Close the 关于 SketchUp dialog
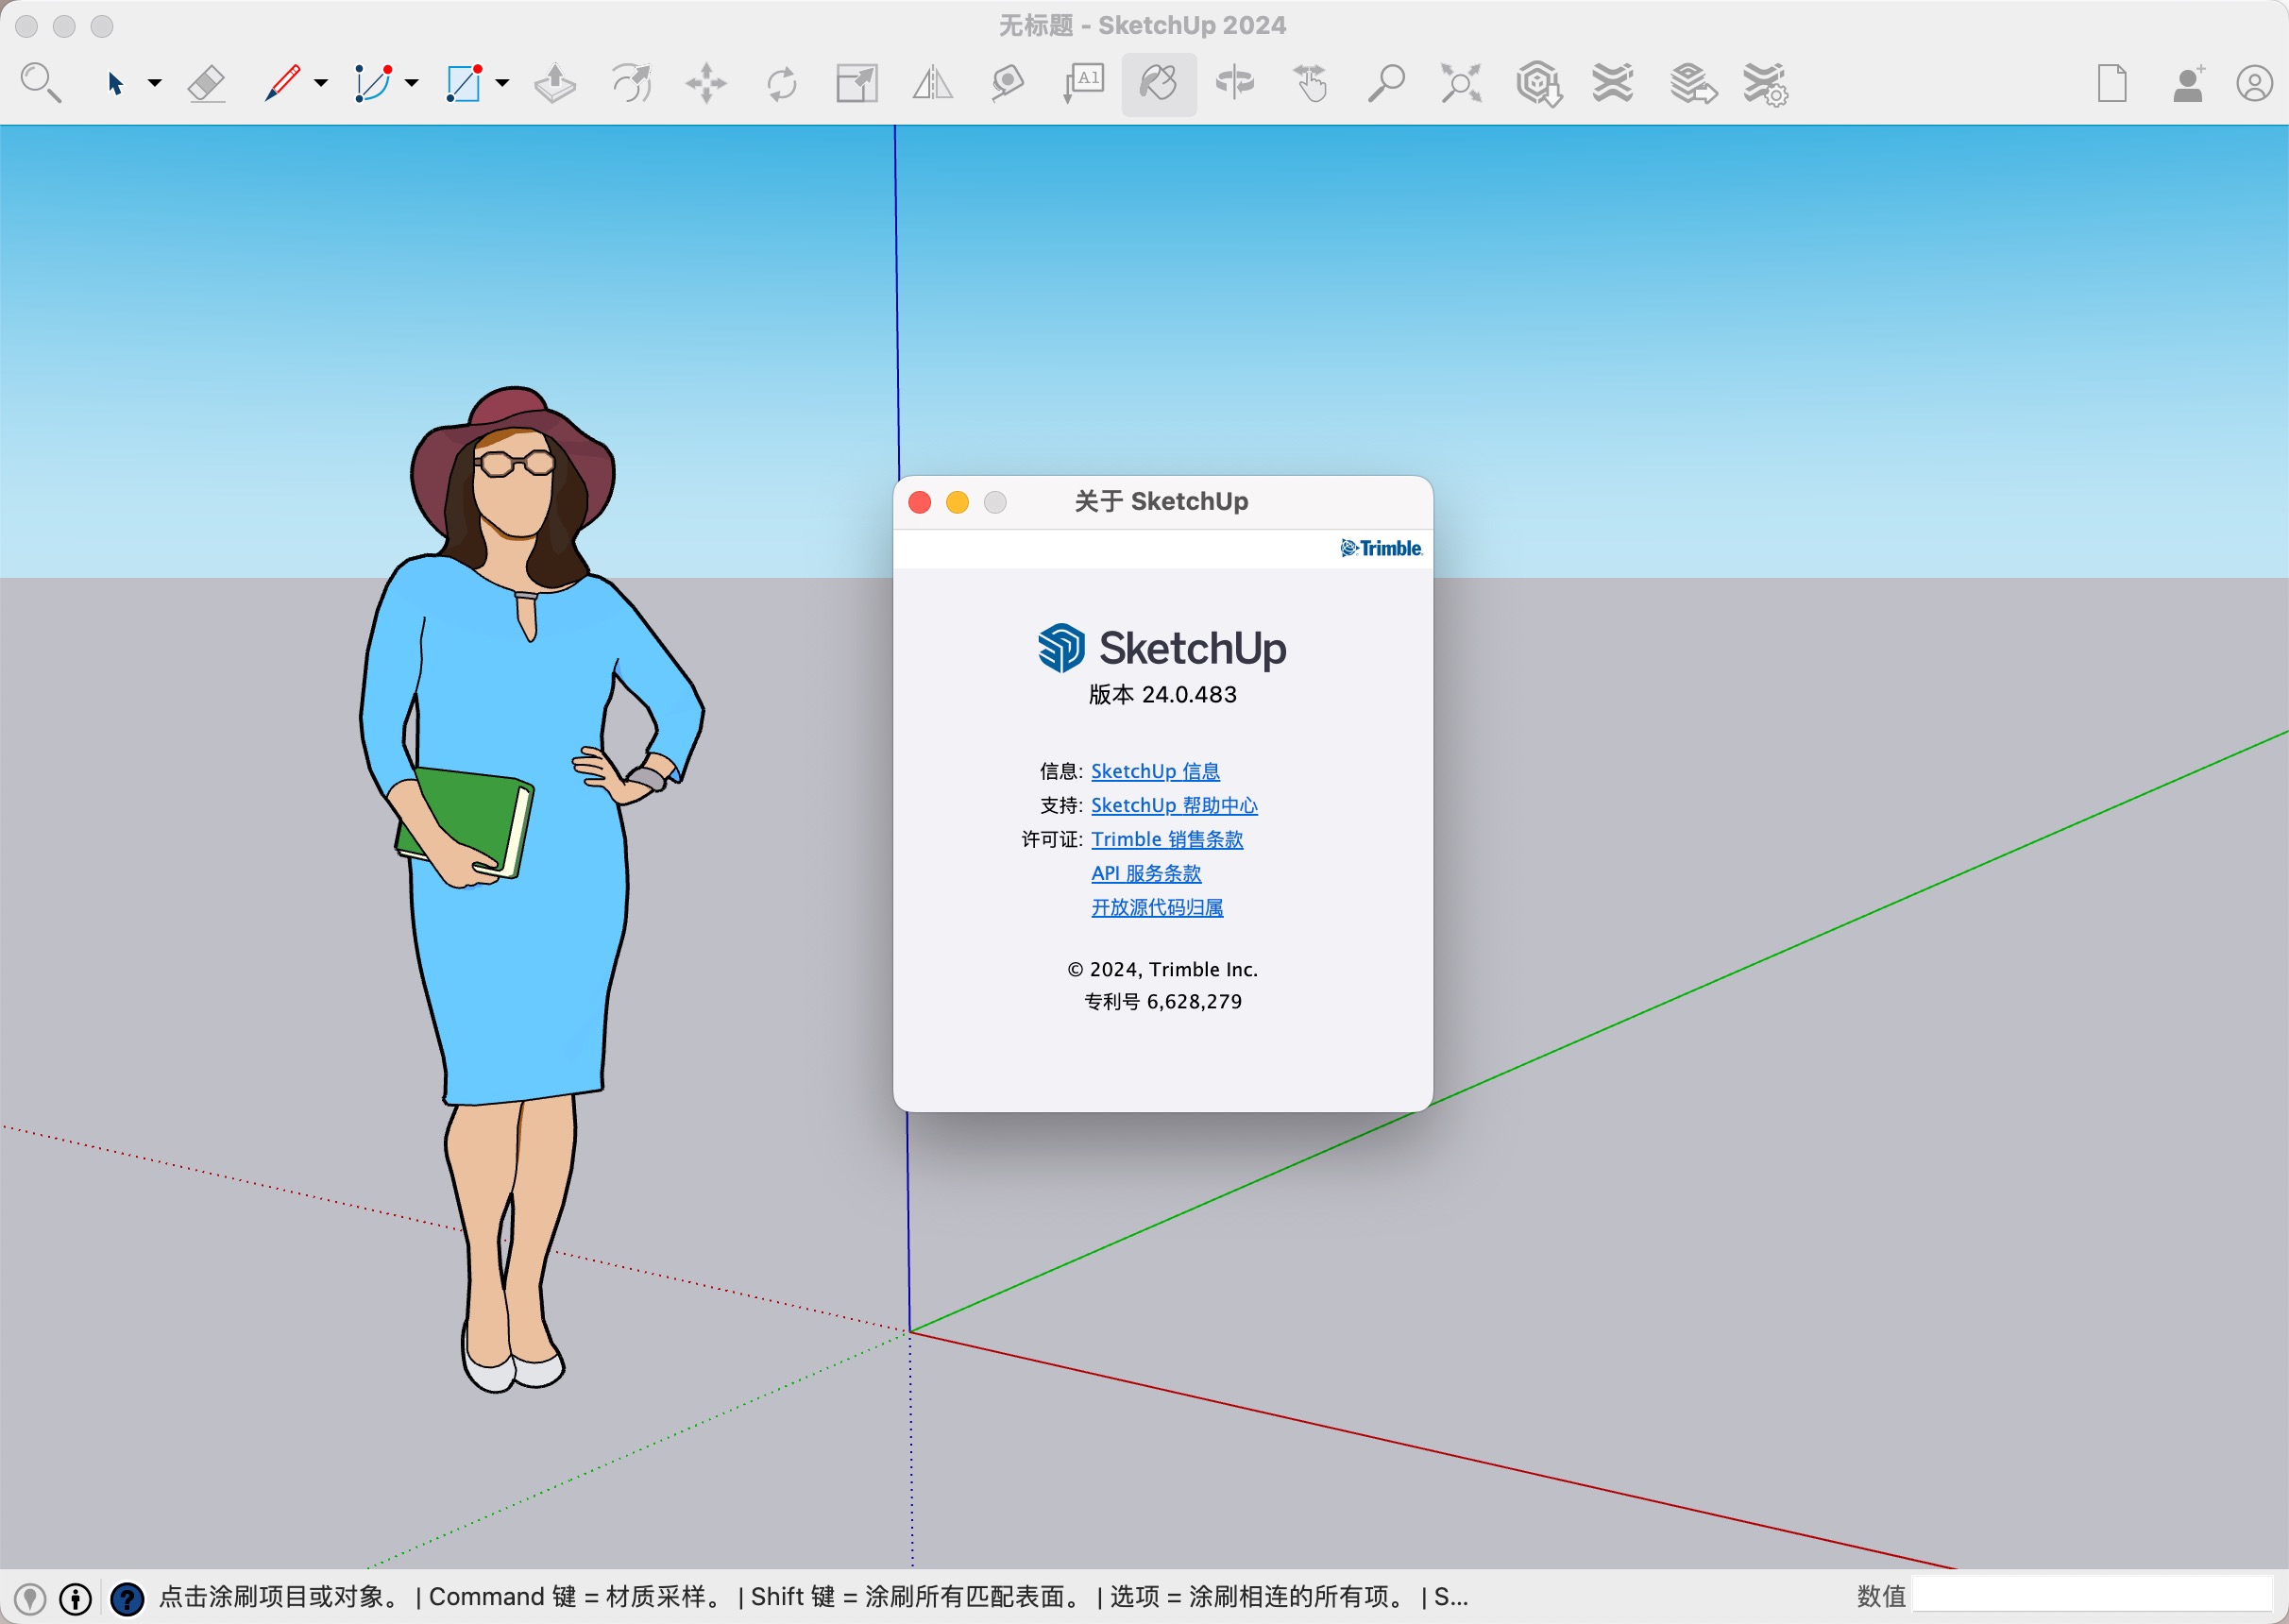 point(920,502)
